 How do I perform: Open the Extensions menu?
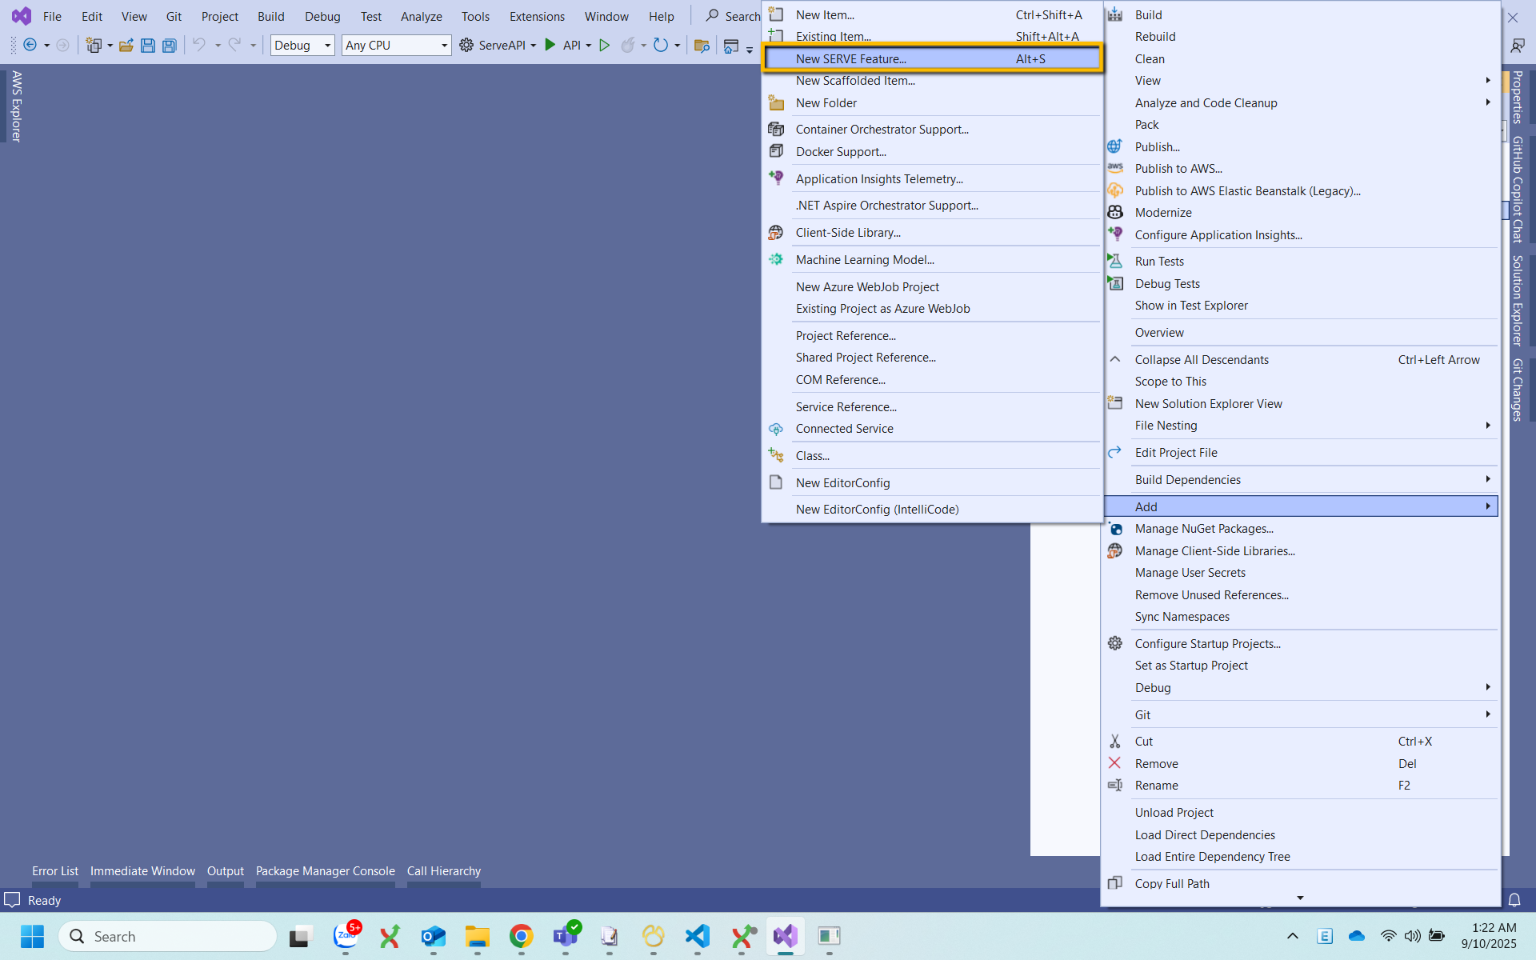pos(536,16)
